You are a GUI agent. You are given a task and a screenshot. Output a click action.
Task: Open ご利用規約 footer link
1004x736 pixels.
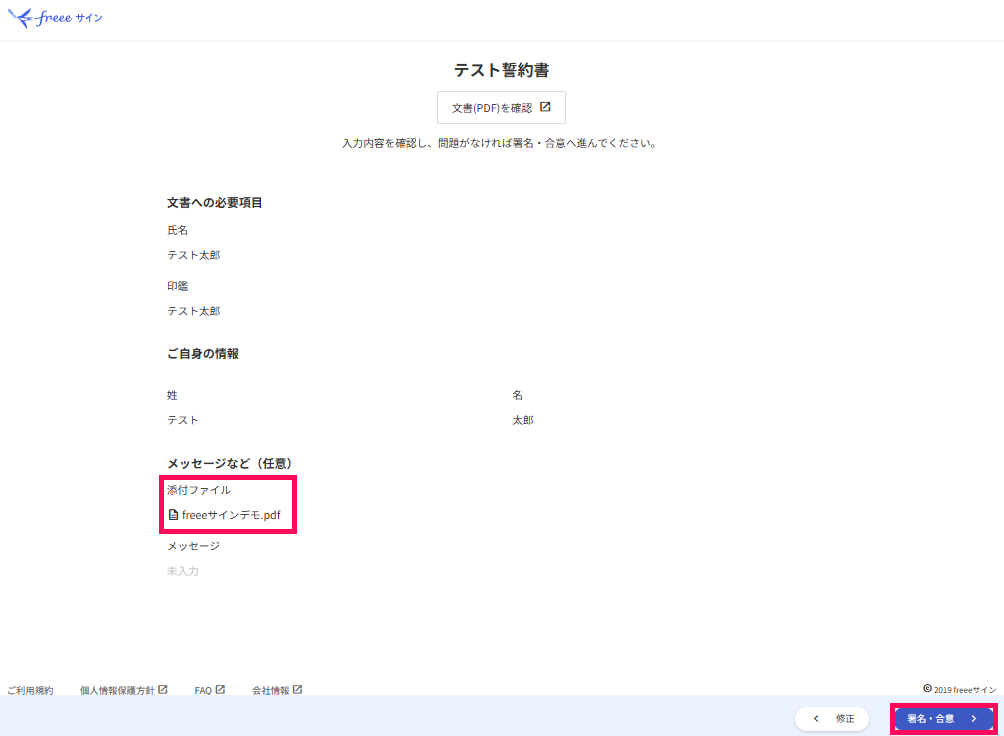[x=30, y=691]
